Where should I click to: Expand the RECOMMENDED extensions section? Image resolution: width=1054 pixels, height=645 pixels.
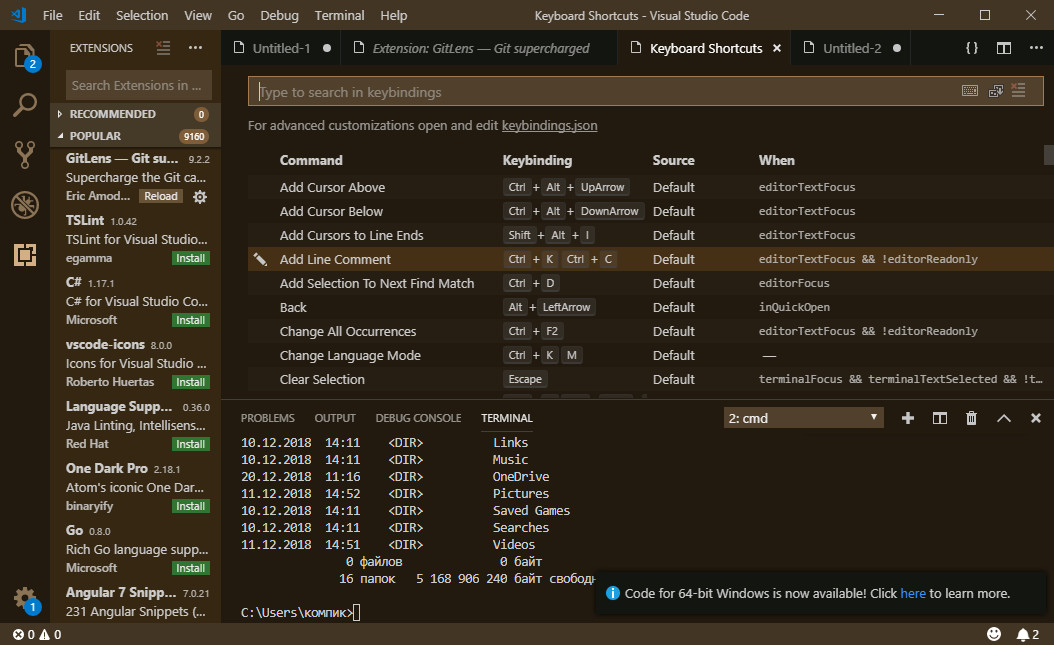[135, 114]
